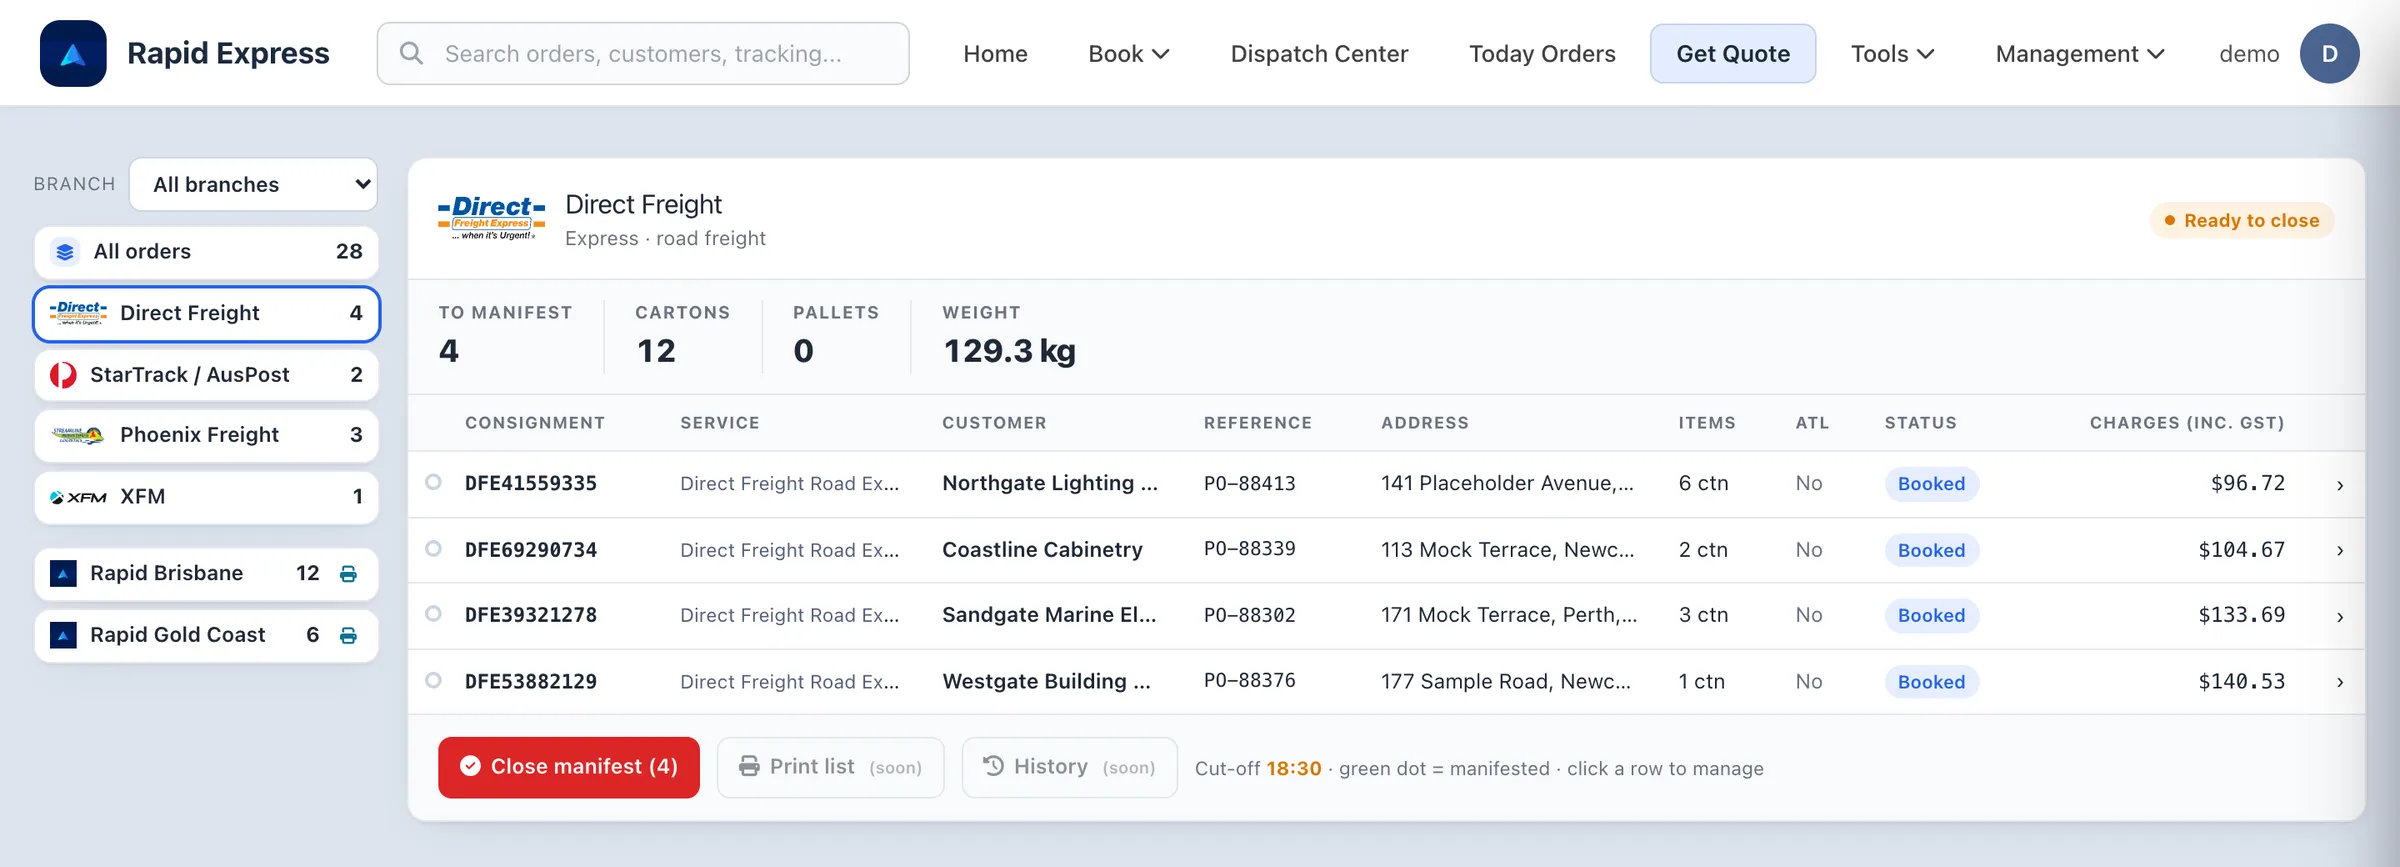Viewport: 2400px width, 867px height.
Task: Open row arrow for Westgate Building order
Action: click(x=2340, y=682)
